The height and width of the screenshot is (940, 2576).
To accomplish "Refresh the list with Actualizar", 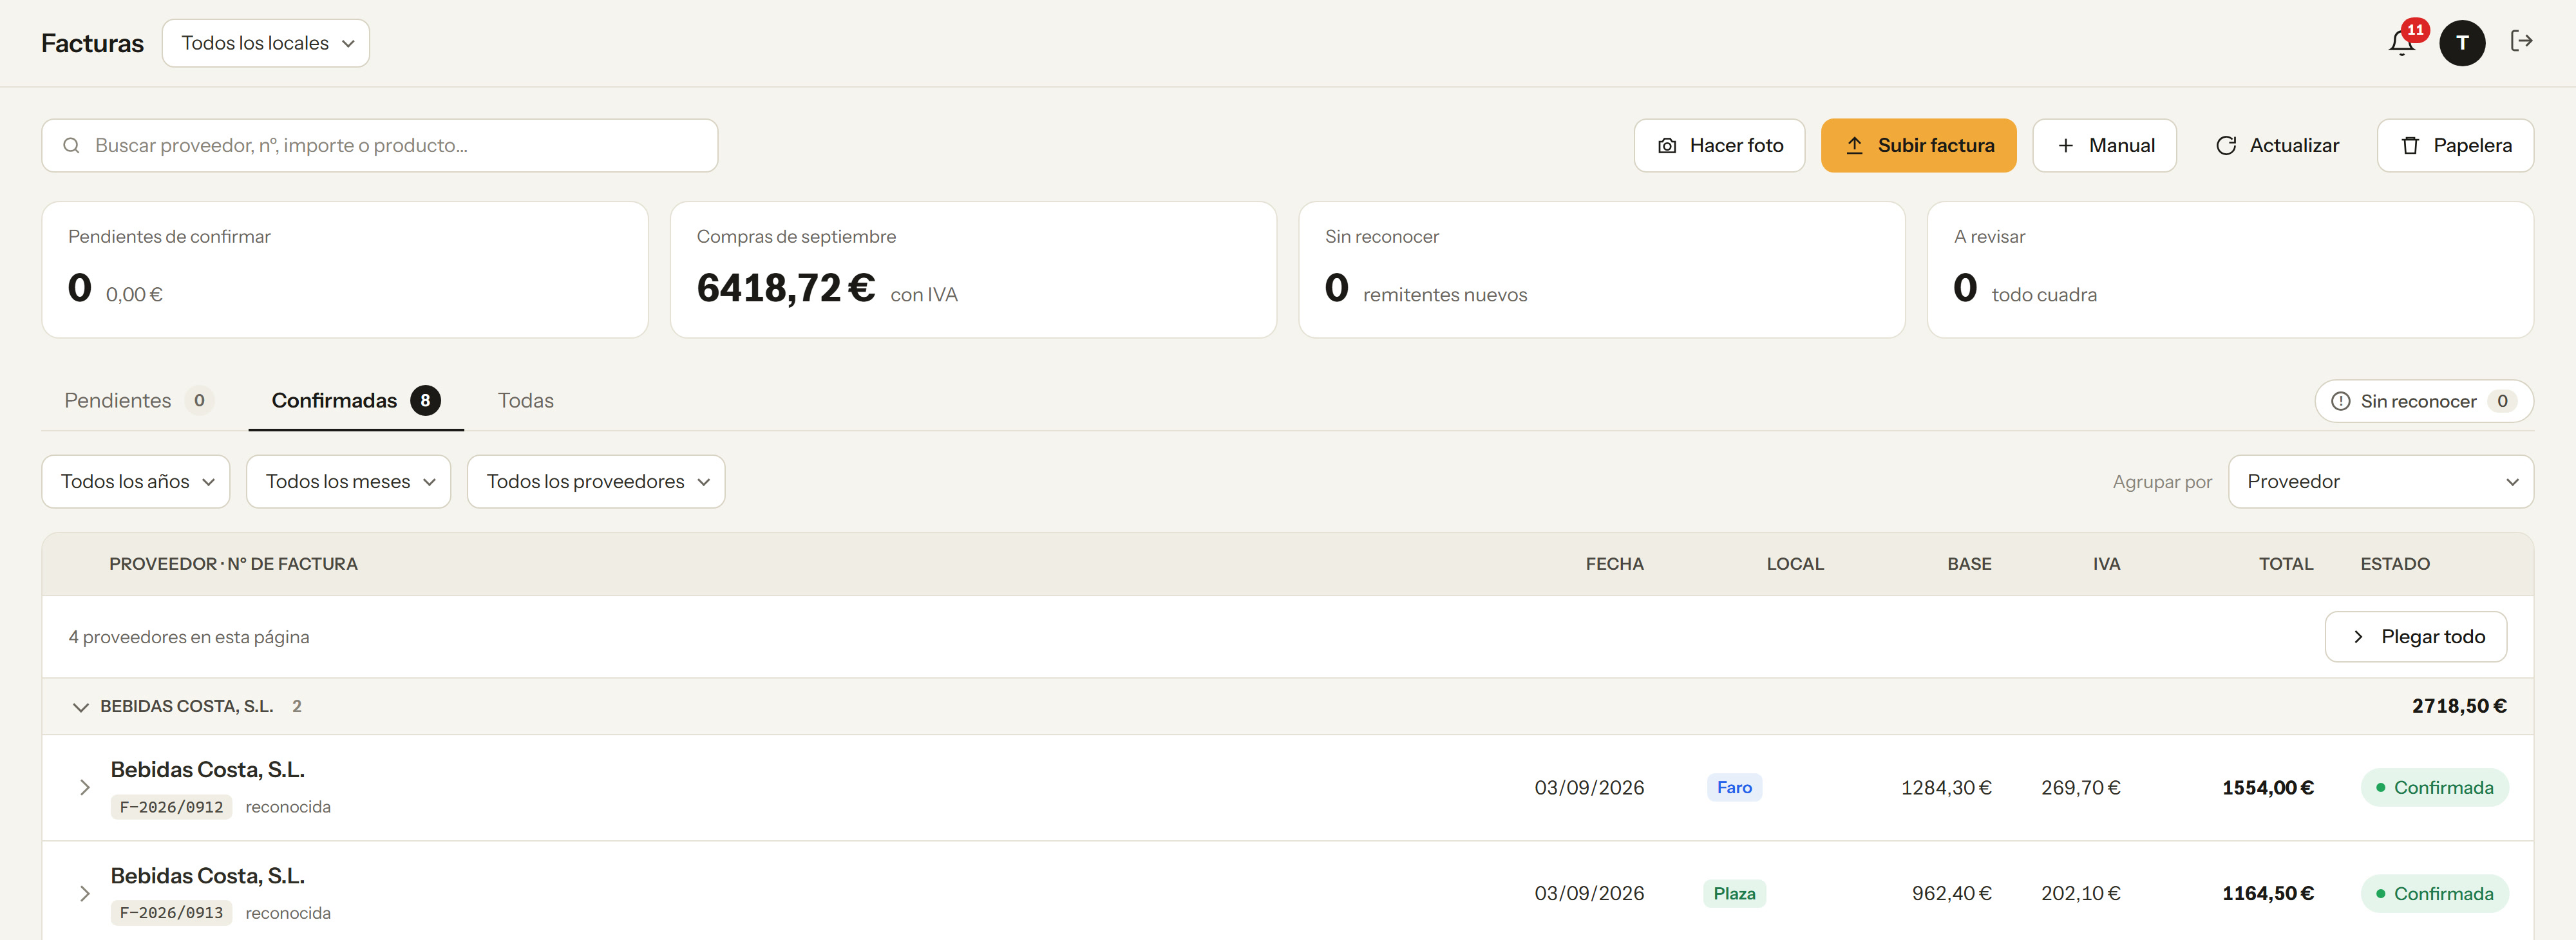I will (2277, 146).
